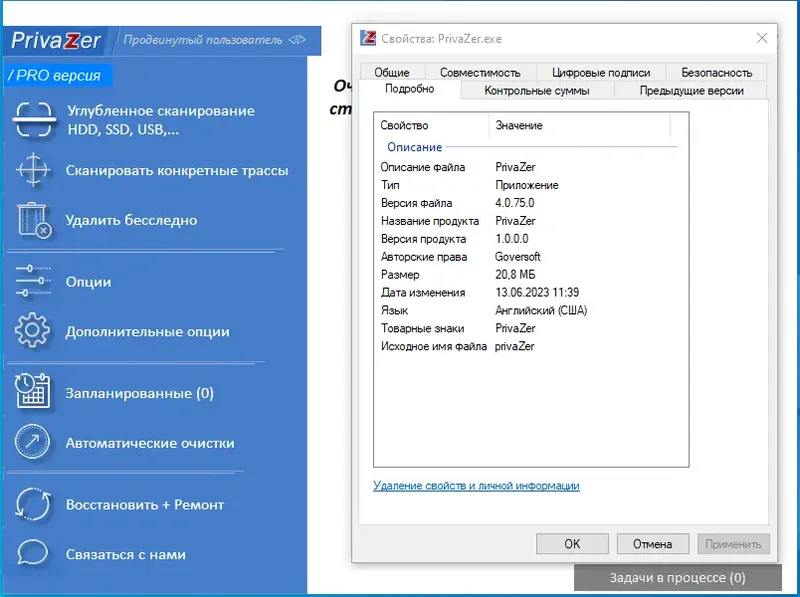800x597 pixels.
Task: Open 'Восстановить + Ремонт' restore icon
Action: (x=35, y=505)
